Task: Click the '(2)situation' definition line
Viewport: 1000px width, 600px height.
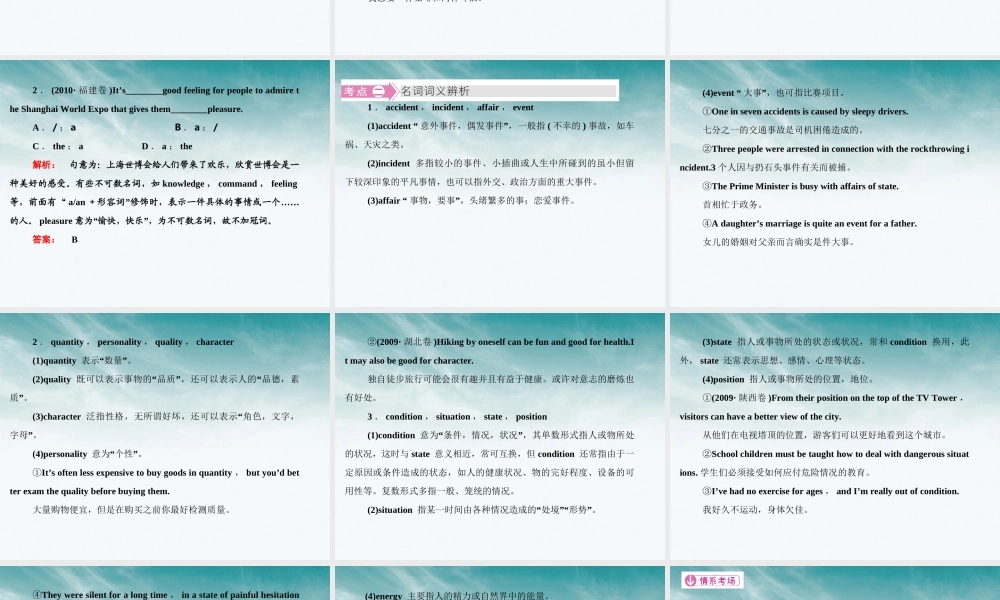Action: click(482, 509)
